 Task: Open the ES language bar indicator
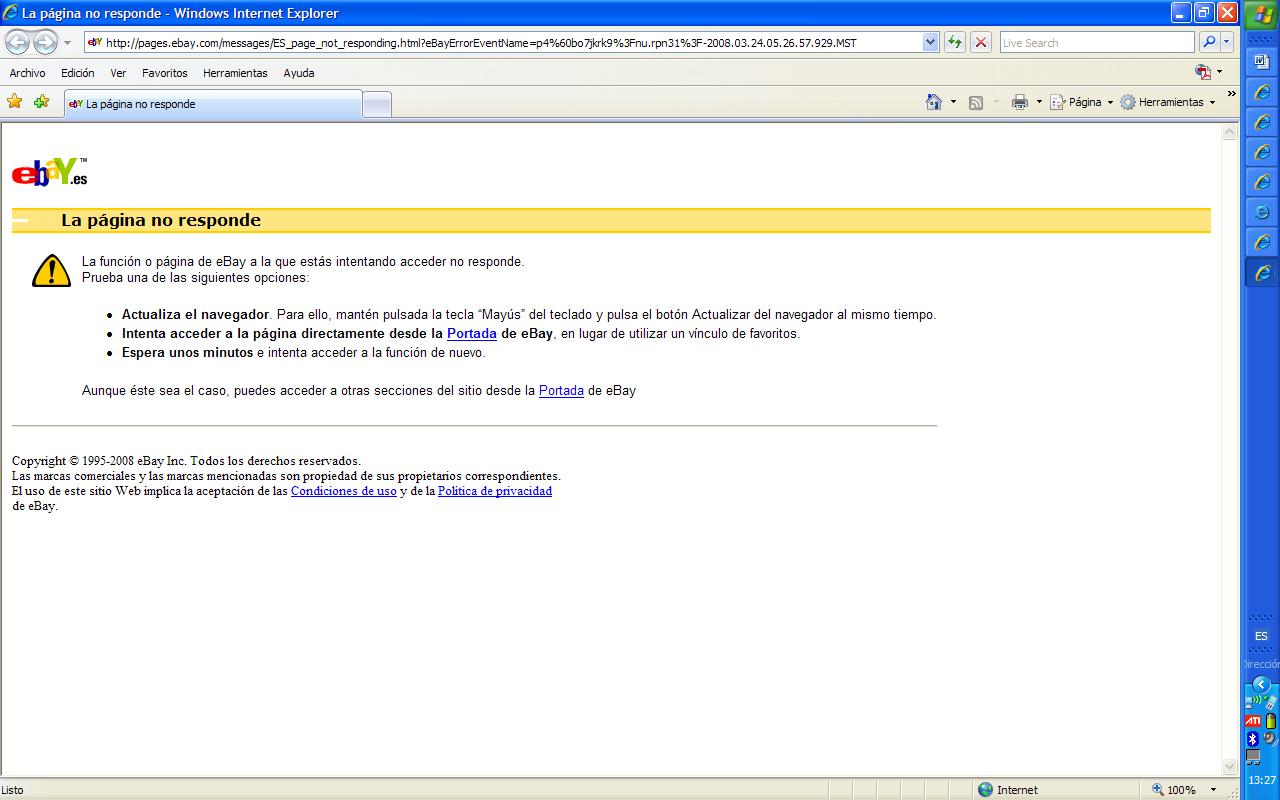pyautogui.click(x=1261, y=636)
